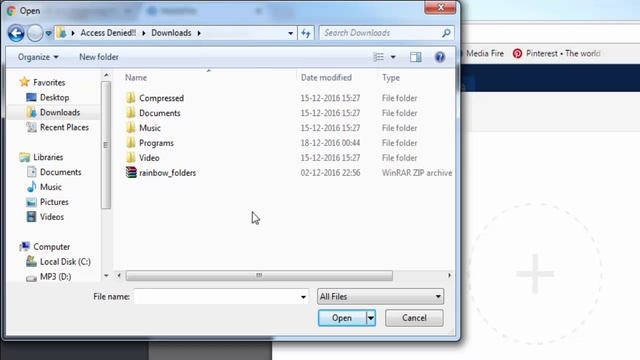Change view with the view icon
Image resolution: width=640 pixels, height=360 pixels.
click(x=378, y=57)
